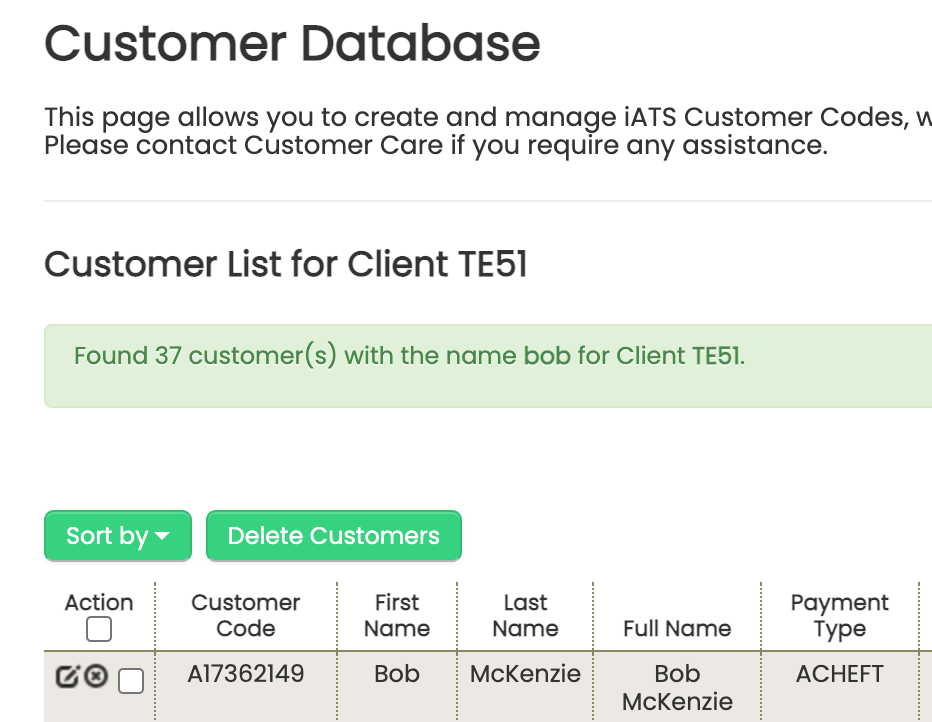This screenshot has width=932, height=722.
Task: Open the edit icon for customer A17362149
Action: click(x=67, y=676)
